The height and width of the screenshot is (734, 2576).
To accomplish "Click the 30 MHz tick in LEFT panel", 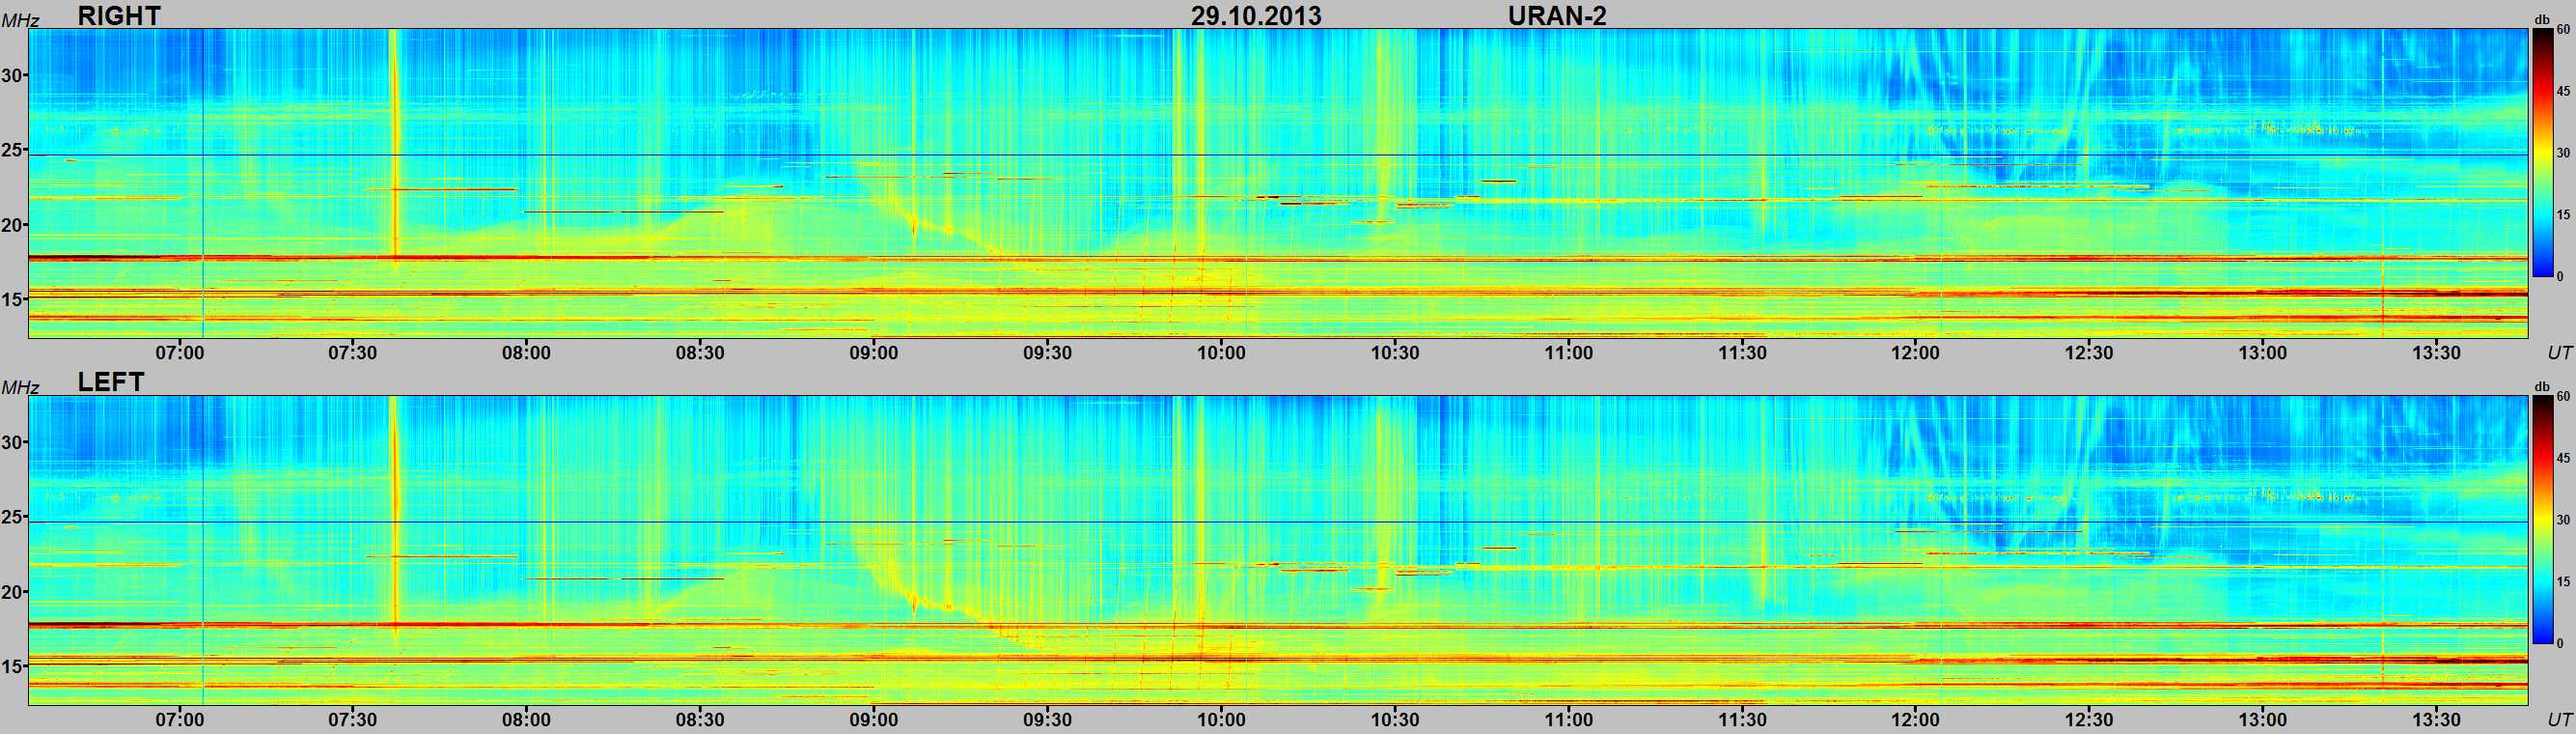I will (x=13, y=442).
